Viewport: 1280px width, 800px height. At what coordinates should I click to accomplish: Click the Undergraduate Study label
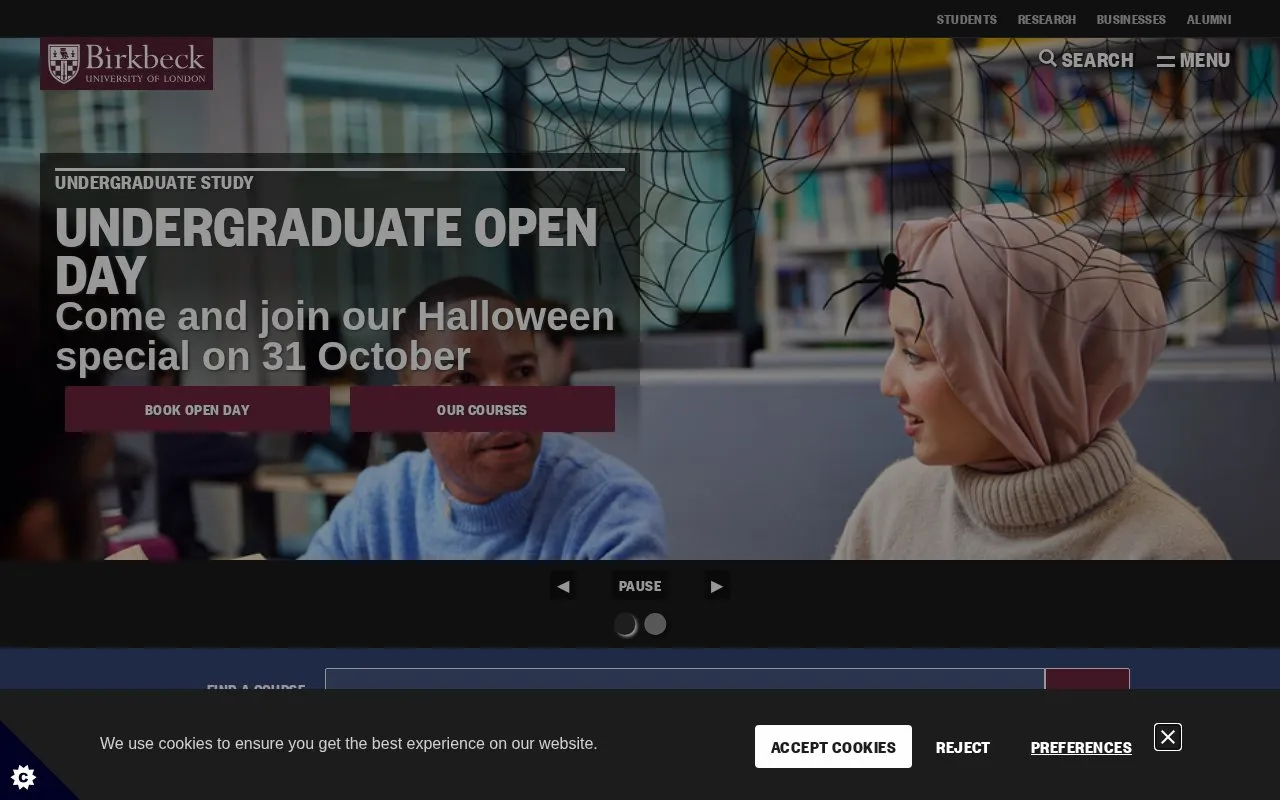pyautogui.click(x=154, y=182)
